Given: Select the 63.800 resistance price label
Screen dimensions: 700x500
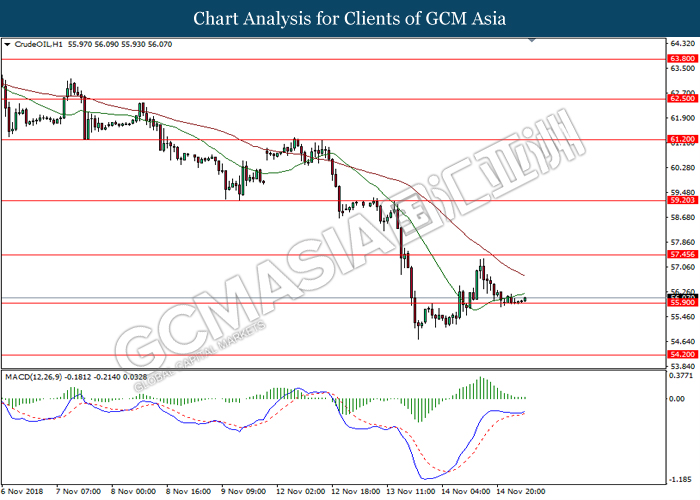Looking at the screenshot, I should [x=682, y=58].
